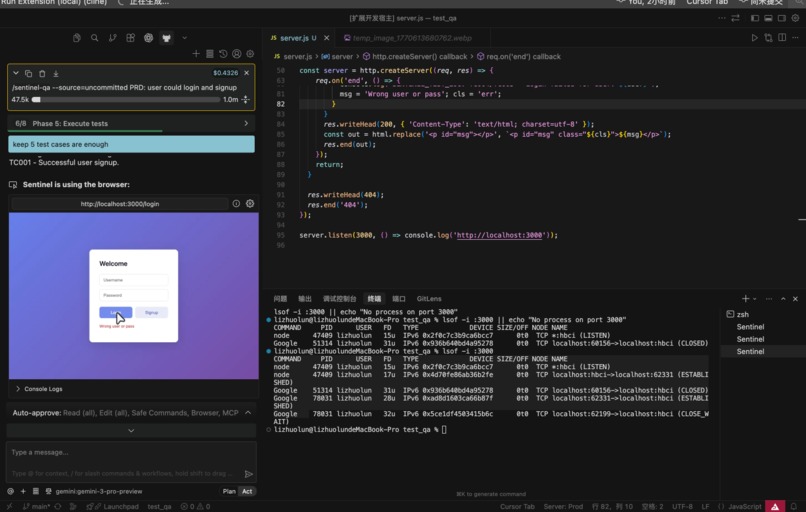
Task: Open settings gear in title bar
Action: [795, 18]
